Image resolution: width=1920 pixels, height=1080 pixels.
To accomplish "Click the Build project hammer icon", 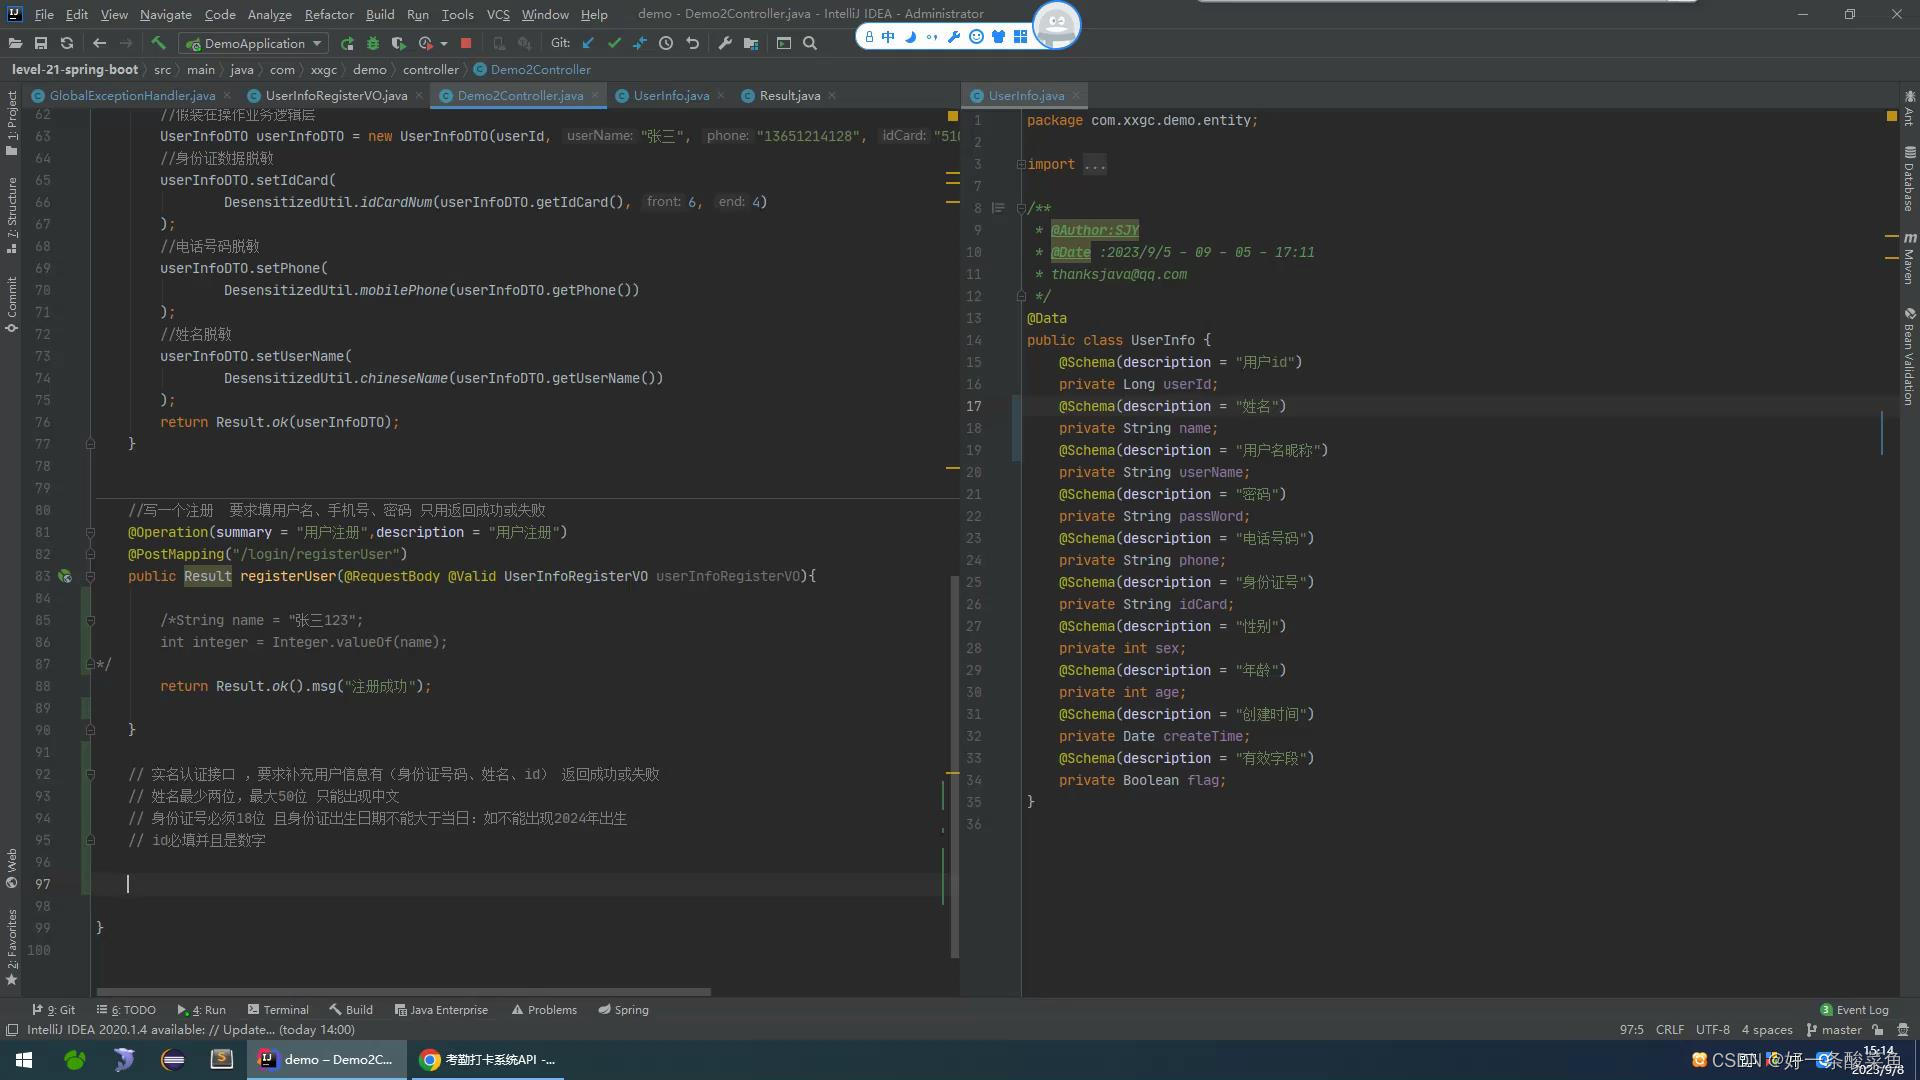I will point(158,43).
